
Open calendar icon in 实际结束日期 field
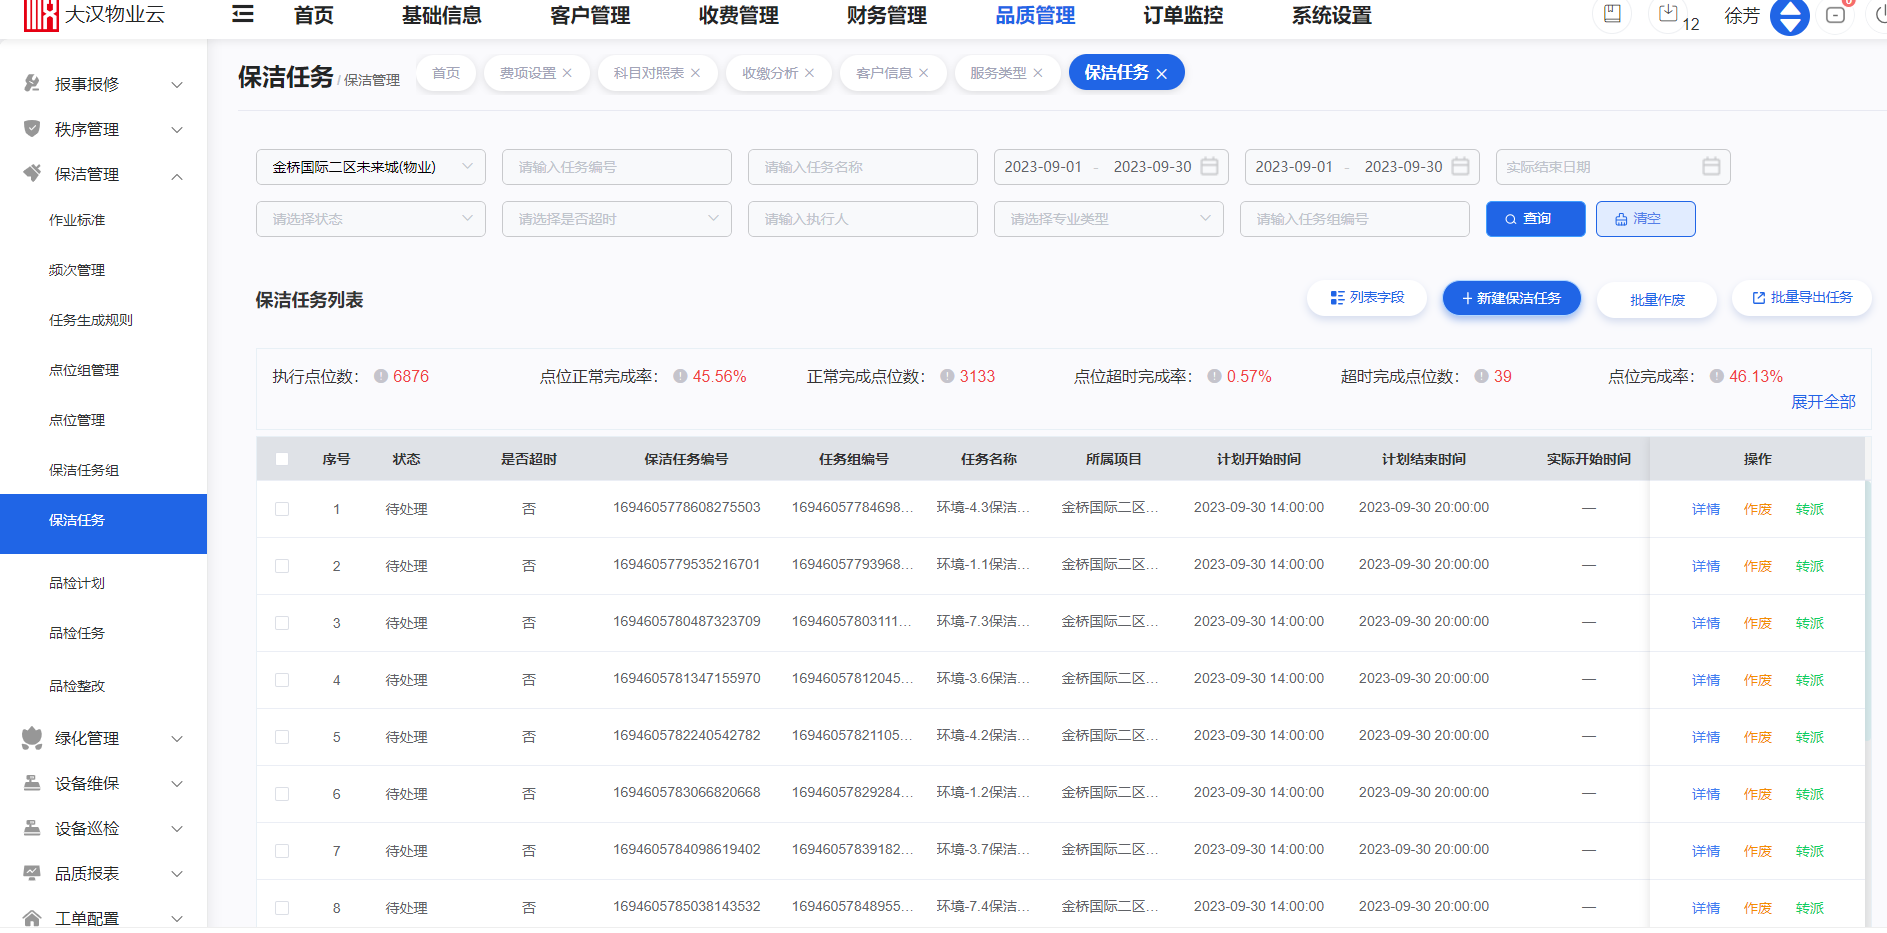1711,166
